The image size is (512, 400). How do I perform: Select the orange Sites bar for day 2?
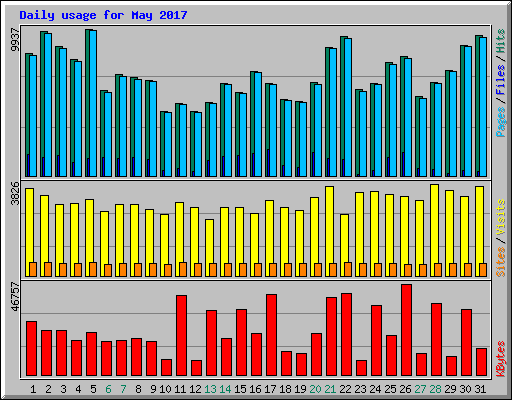tap(48, 269)
